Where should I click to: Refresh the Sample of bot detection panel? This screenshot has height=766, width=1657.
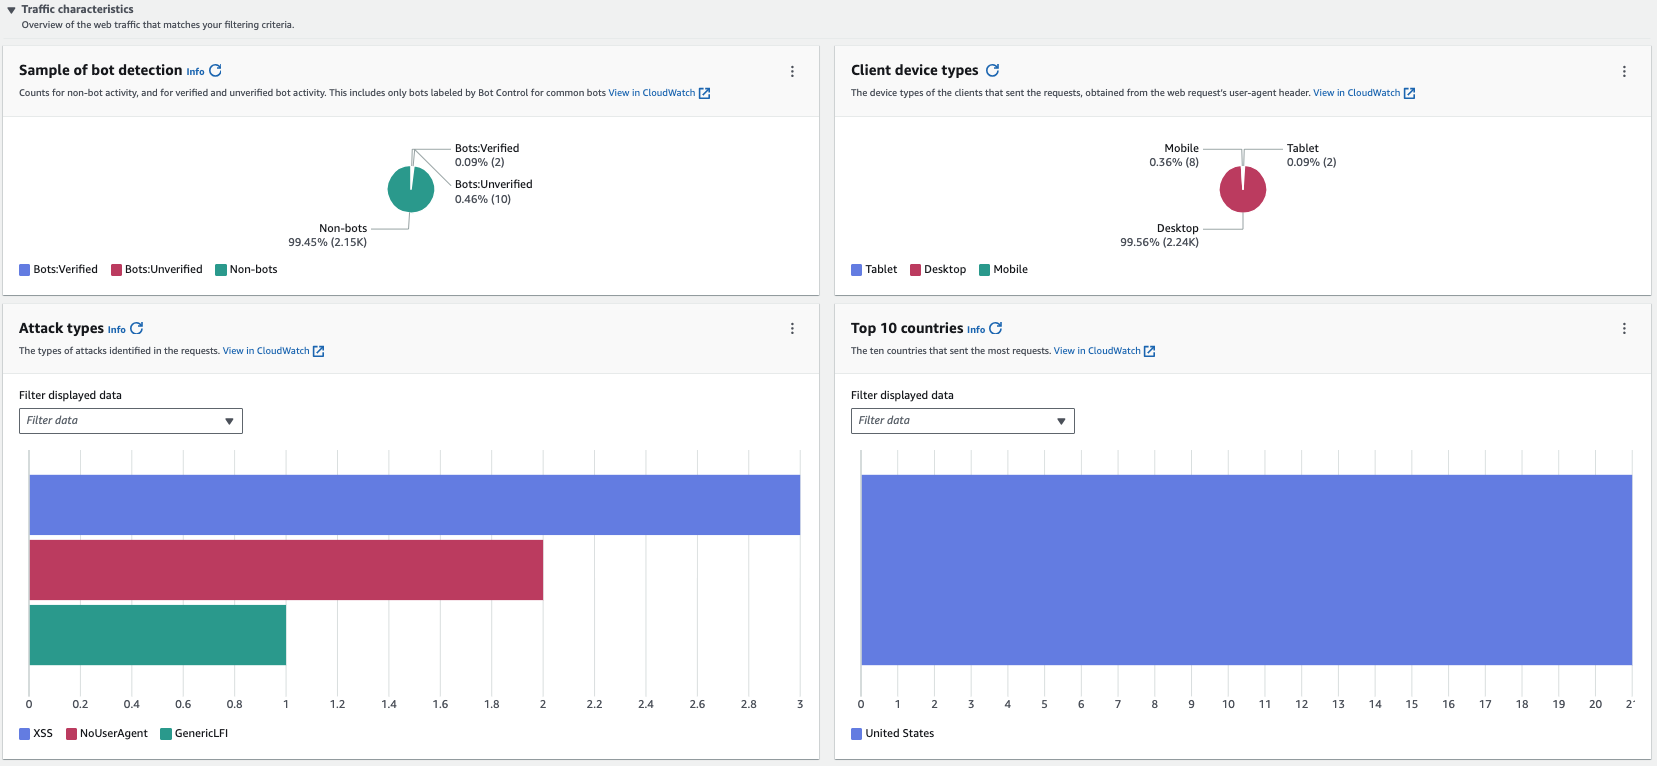click(215, 71)
